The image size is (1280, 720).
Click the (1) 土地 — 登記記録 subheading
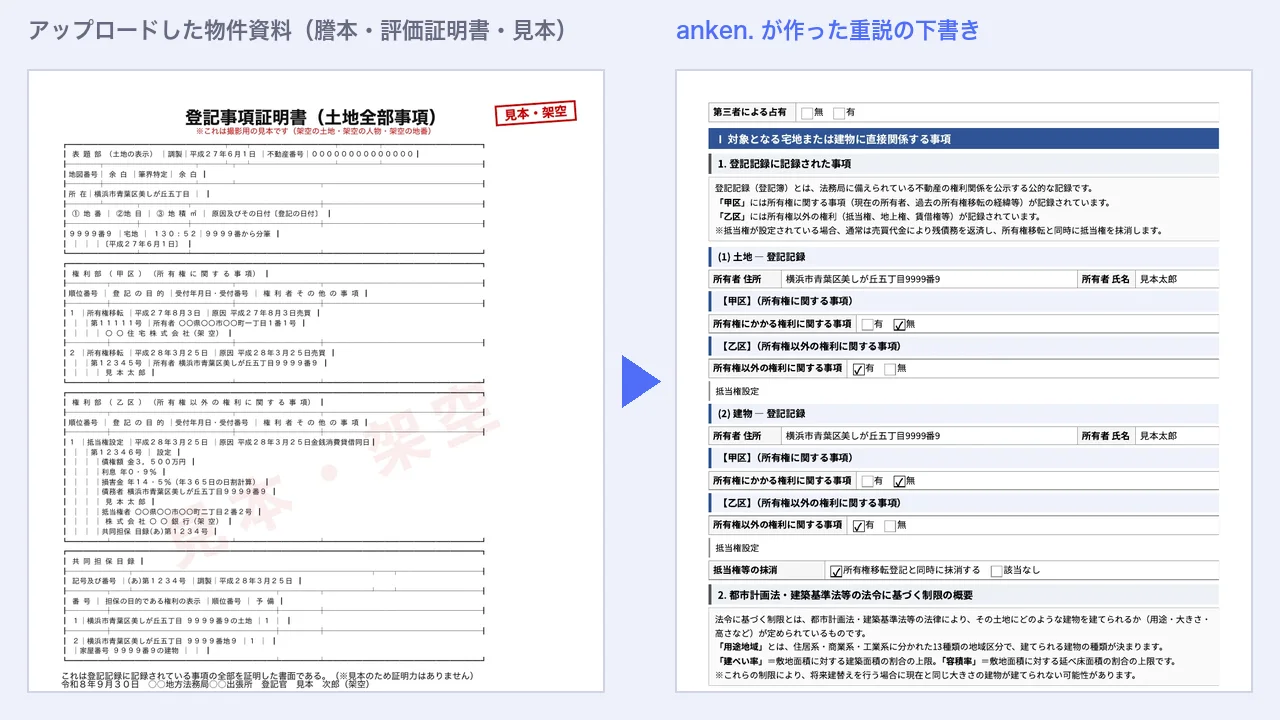[x=964, y=257]
